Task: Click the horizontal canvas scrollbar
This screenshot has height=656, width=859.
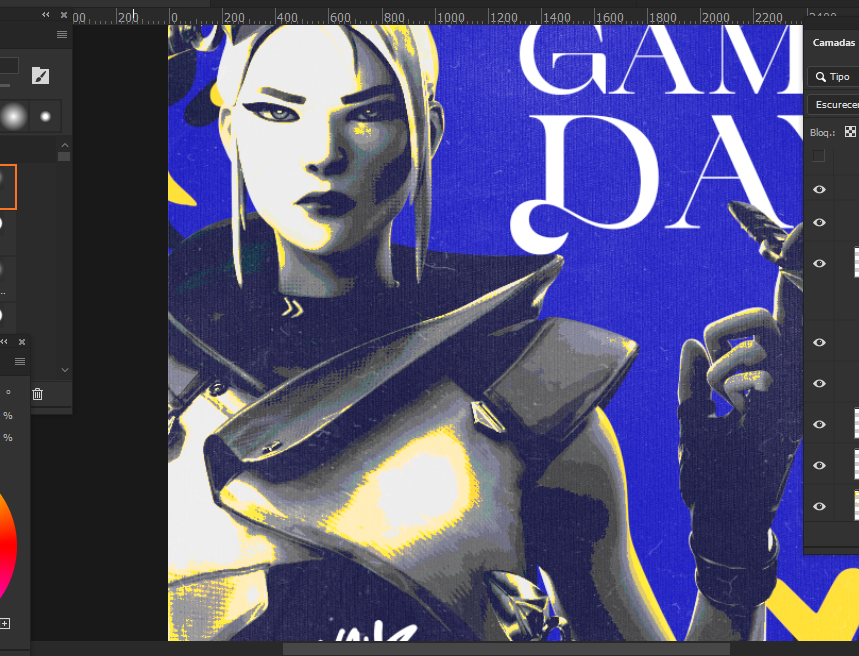Action: [x=506, y=649]
